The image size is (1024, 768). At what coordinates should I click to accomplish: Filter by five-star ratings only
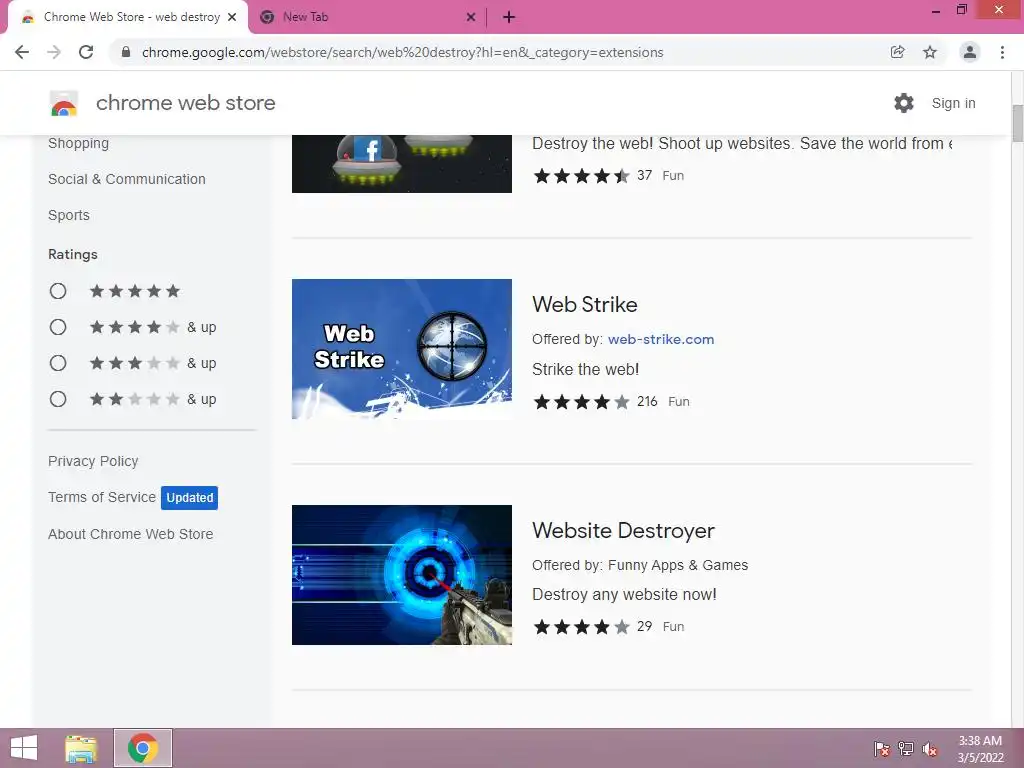(58, 291)
